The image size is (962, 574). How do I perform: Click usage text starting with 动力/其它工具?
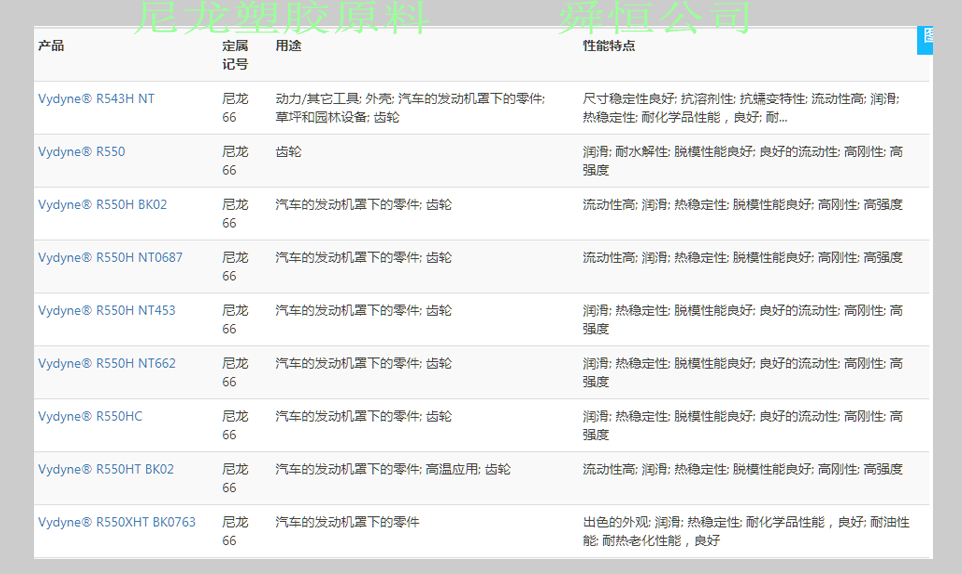click(410, 108)
